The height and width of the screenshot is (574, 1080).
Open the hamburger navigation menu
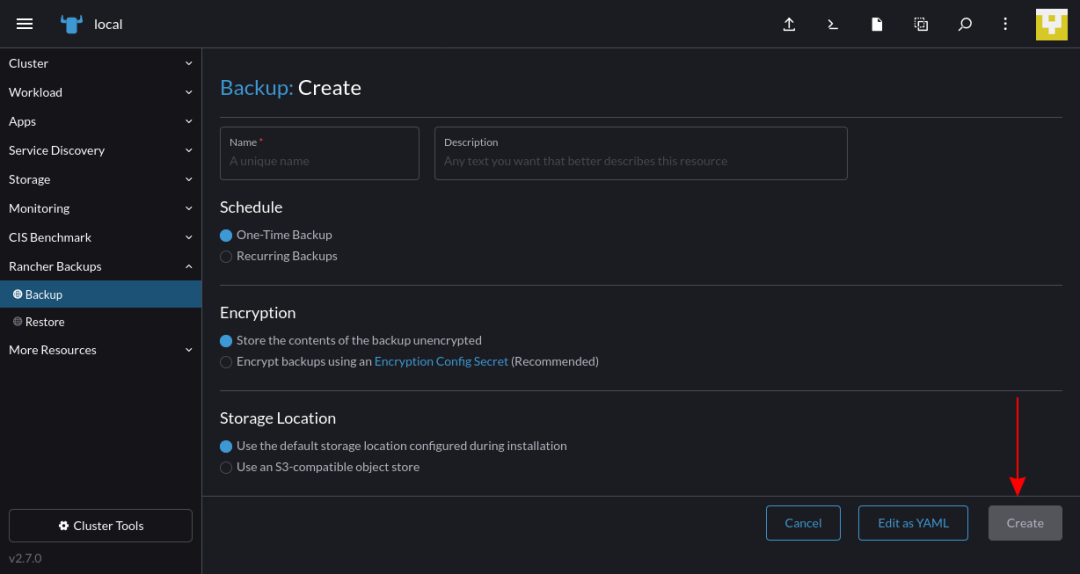[25, 24]
